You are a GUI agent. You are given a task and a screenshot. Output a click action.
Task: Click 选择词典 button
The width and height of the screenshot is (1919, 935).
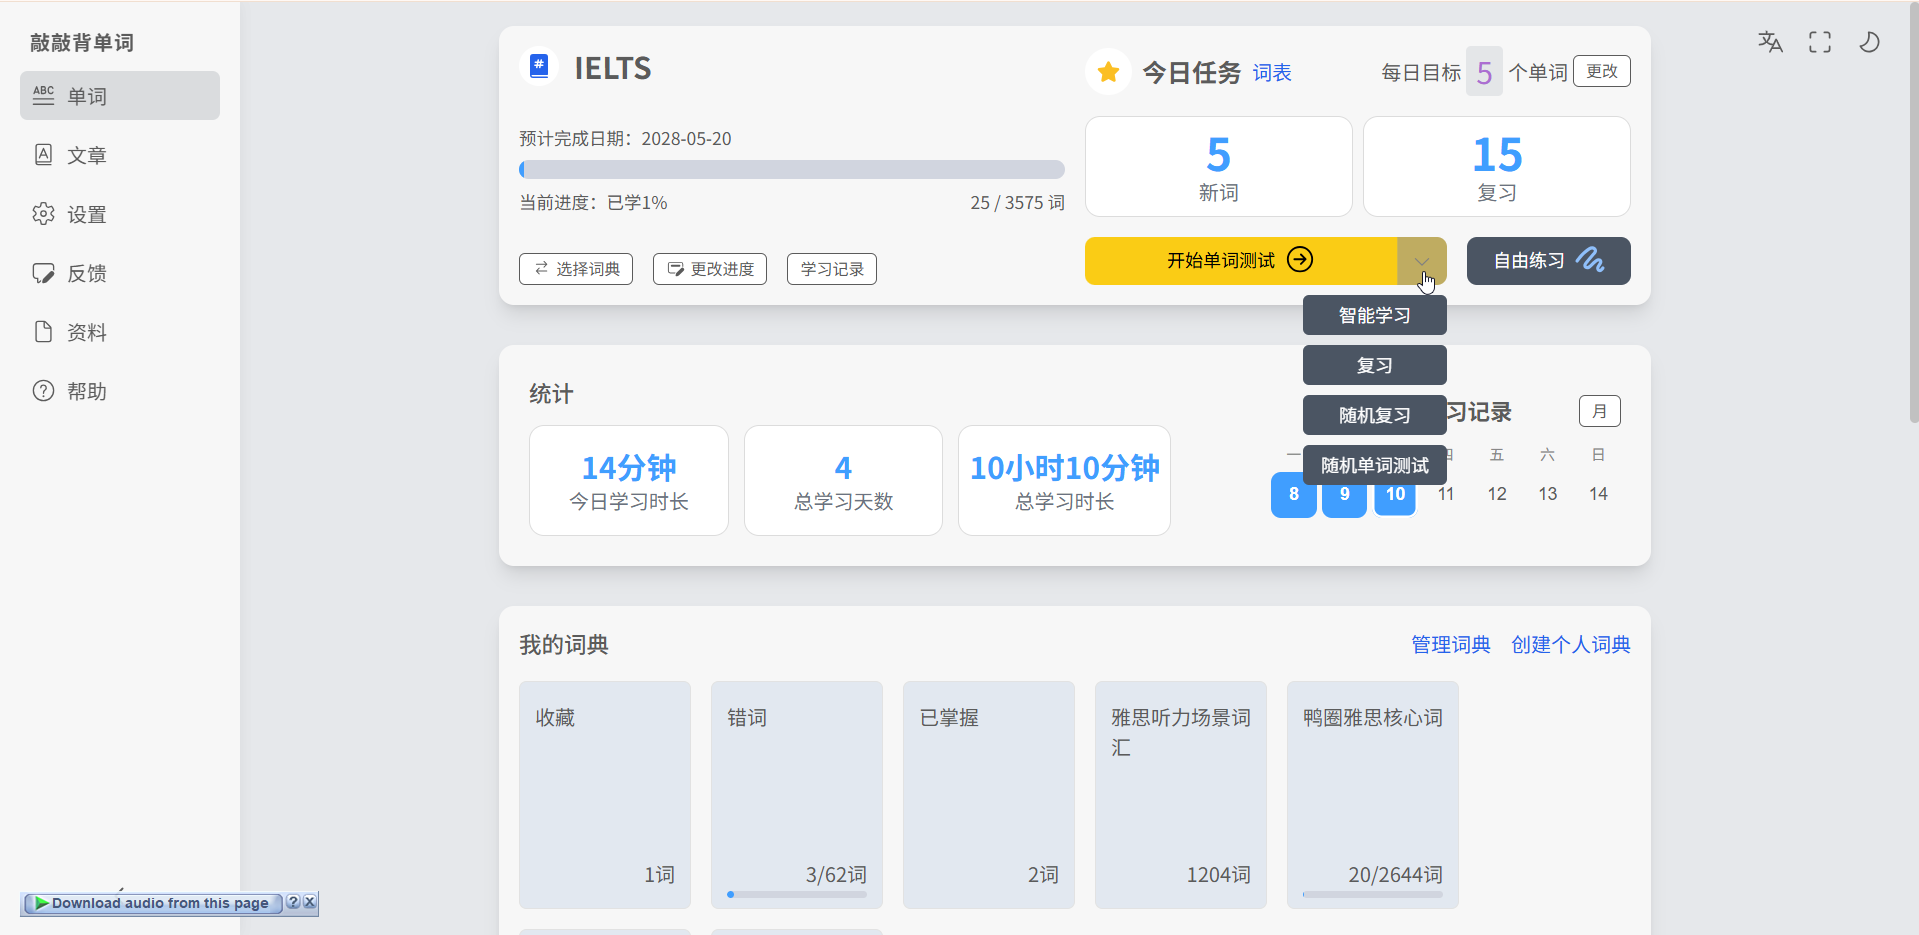pos(576,269)
